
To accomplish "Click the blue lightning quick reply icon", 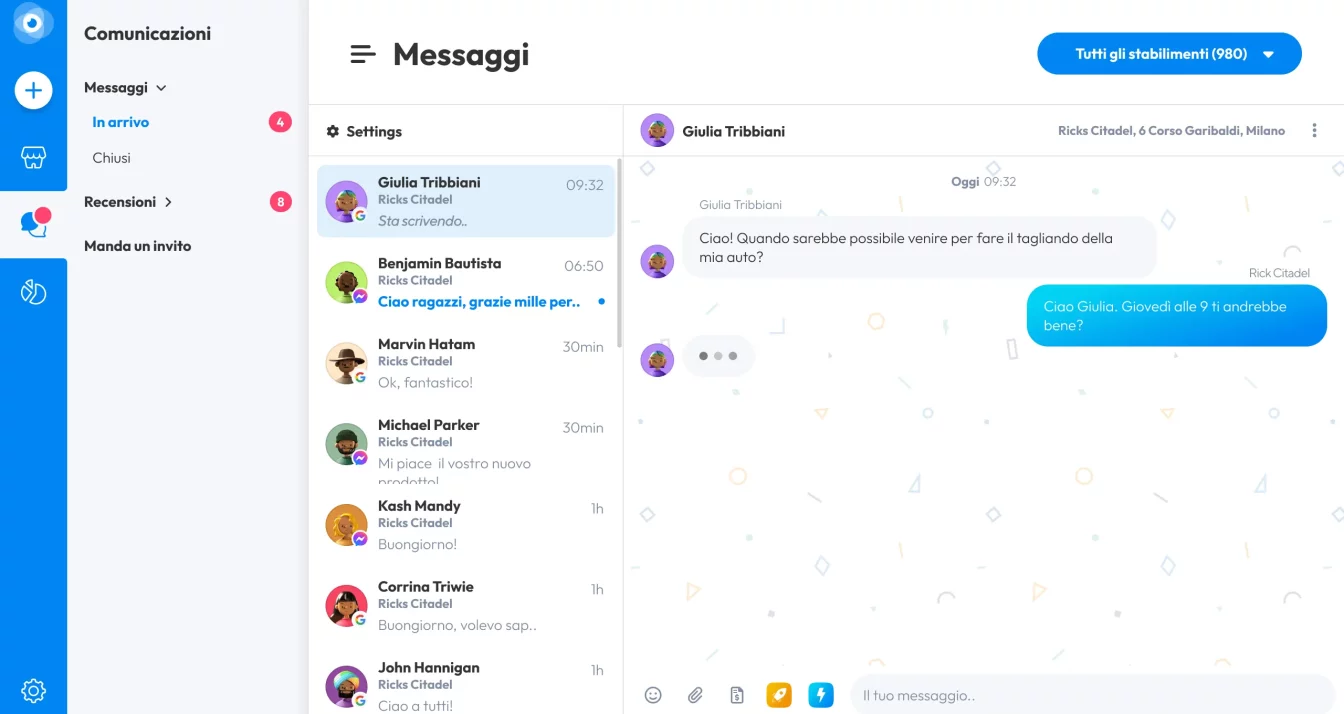I will 821,695.
